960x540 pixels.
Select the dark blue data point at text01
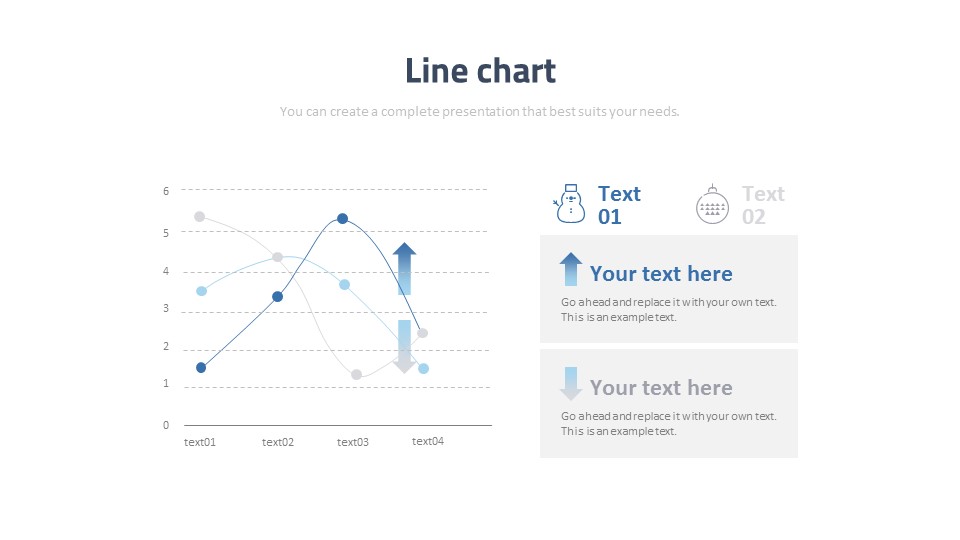(201, 367)
